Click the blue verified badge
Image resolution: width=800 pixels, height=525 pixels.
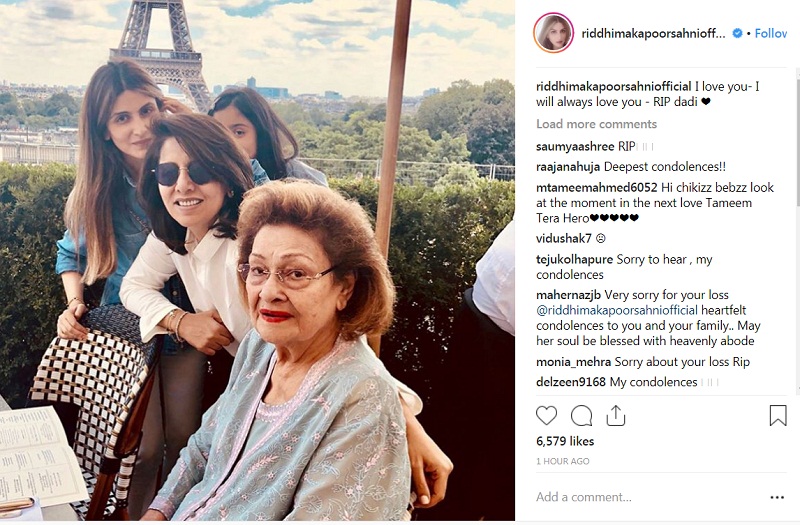[737, 33]
